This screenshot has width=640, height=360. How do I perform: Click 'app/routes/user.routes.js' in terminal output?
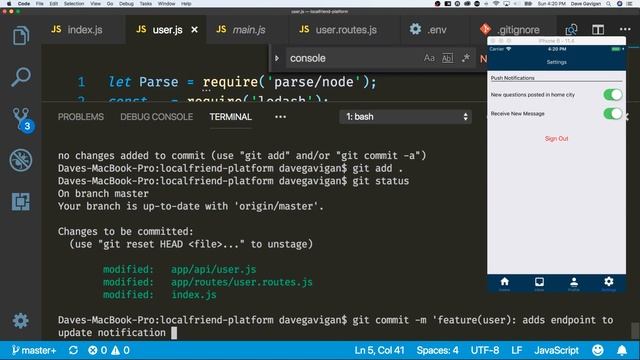(242, 282)
